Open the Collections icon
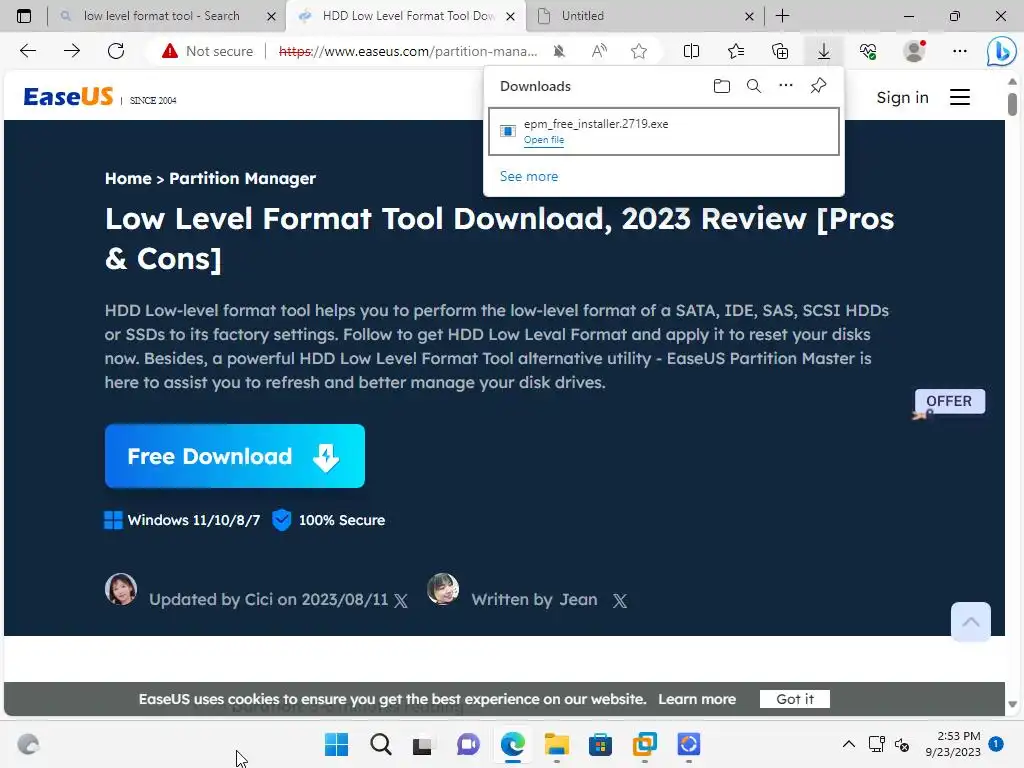The height and width of the screenshot is (768, 1024). [x=780, y=51]
